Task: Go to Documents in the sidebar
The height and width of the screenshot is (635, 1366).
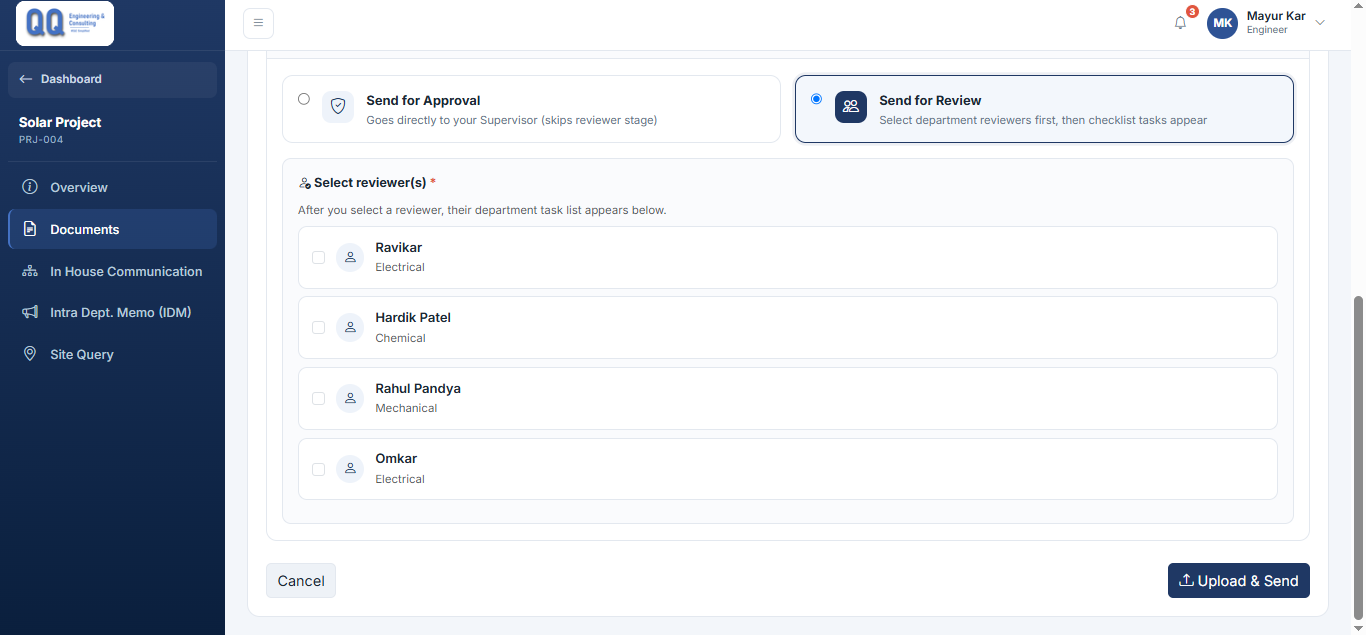Action: click(112, 229)
